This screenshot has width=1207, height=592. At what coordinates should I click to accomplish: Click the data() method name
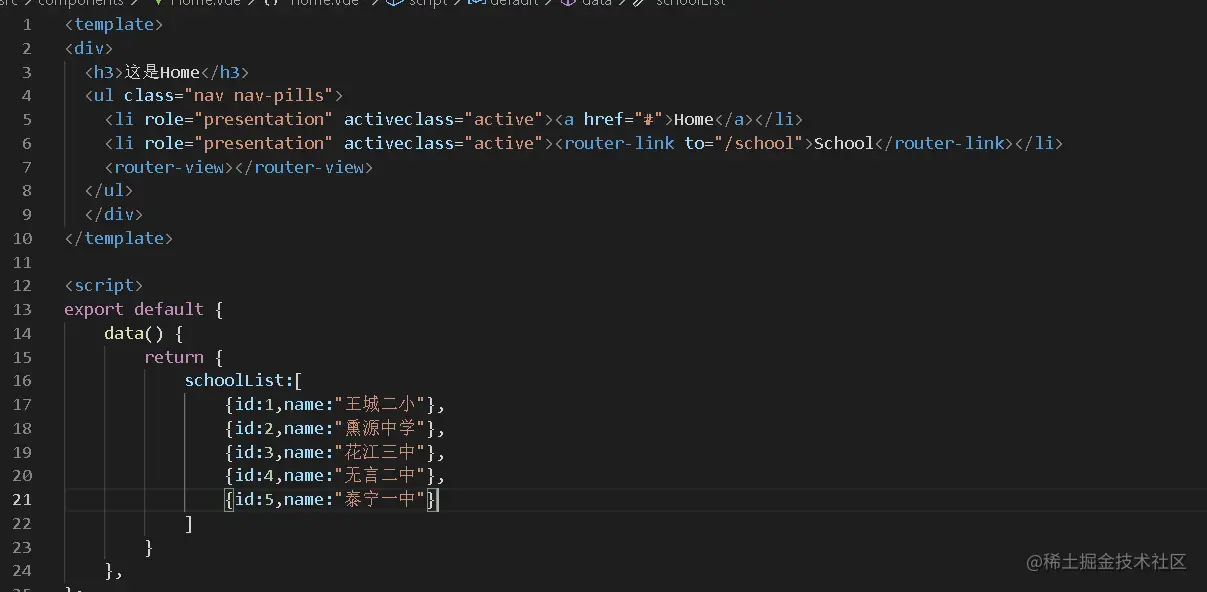point(124,333)
